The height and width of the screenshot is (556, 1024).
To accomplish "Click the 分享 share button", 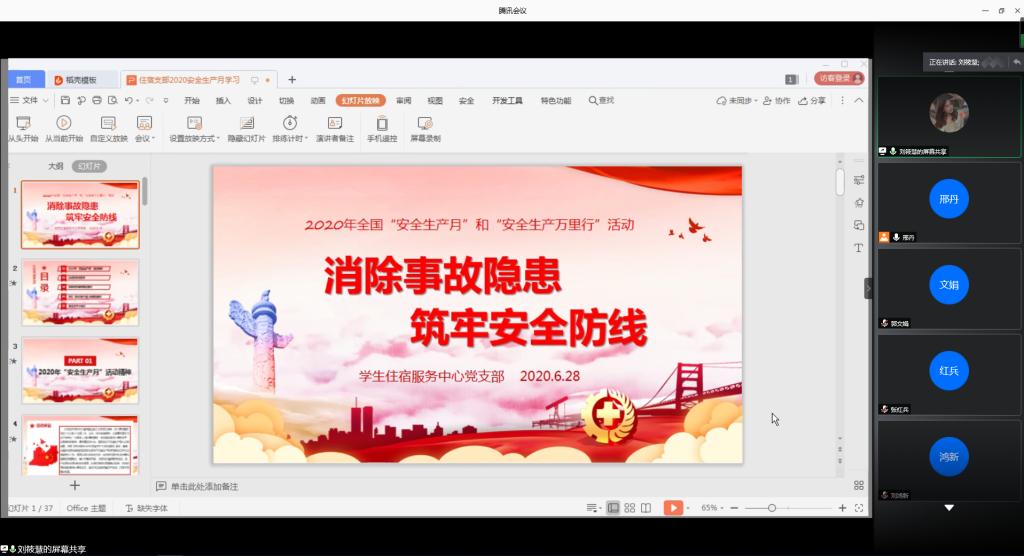I will [x=813, y=100].
